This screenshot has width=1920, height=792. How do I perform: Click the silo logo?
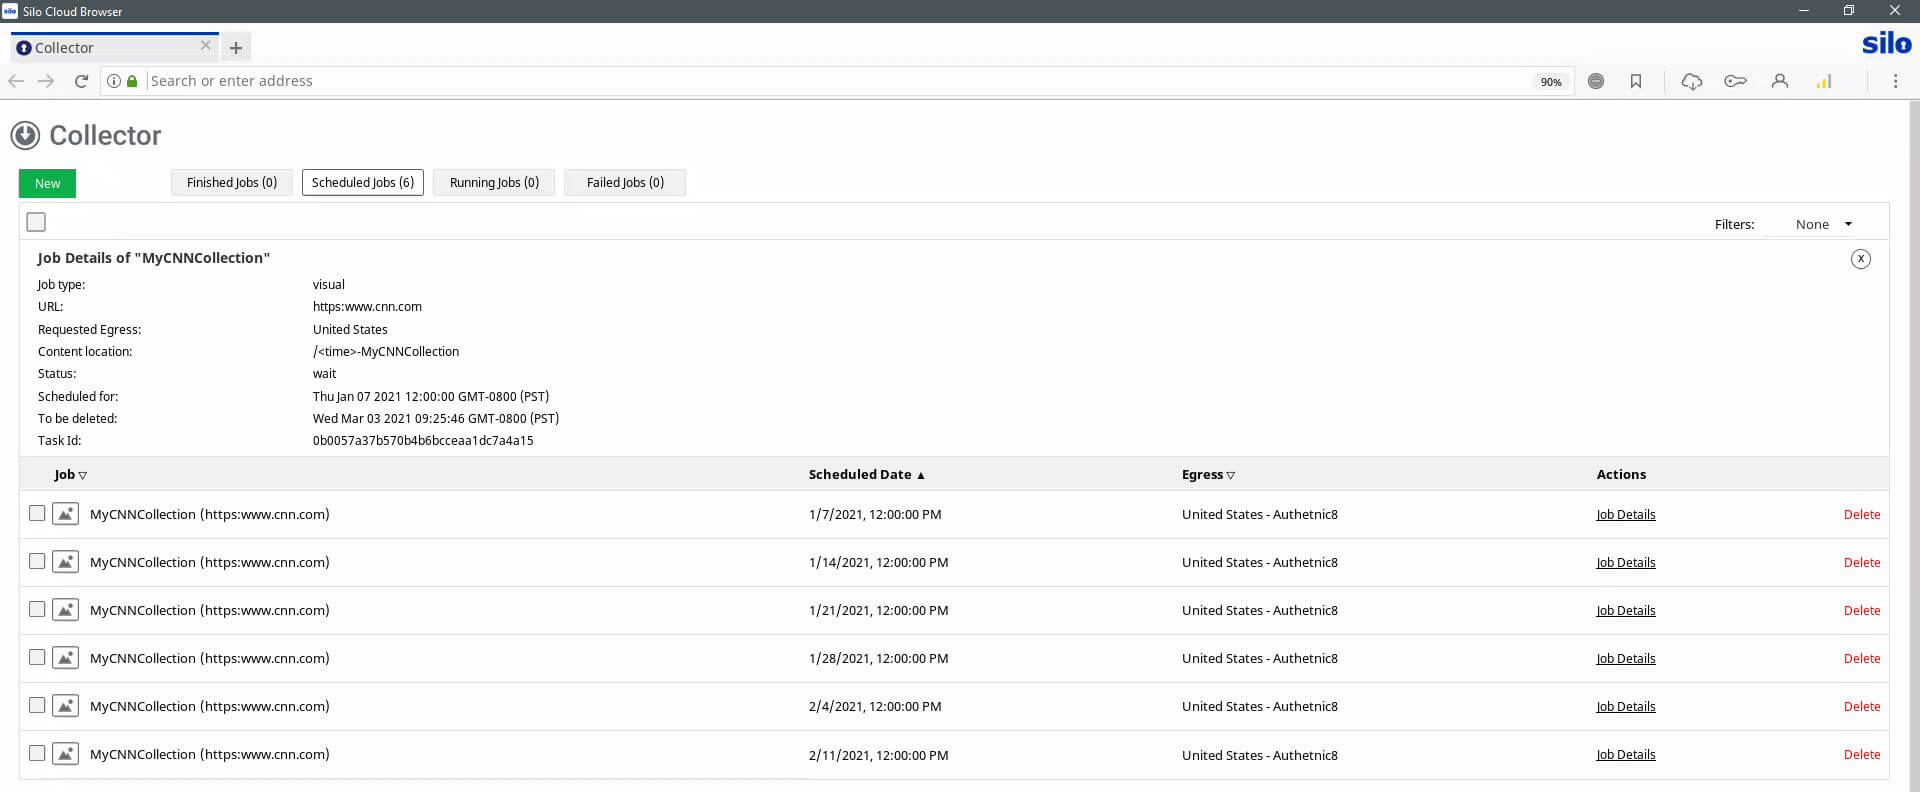pyautogui.click(x=1886, y=44)
